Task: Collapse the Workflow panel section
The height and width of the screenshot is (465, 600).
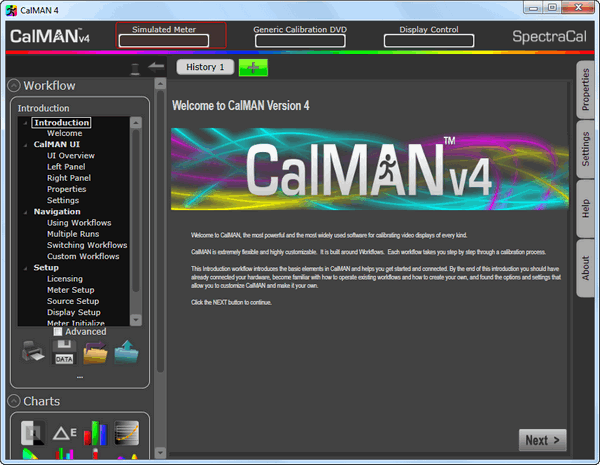Action: pos(14,86)
